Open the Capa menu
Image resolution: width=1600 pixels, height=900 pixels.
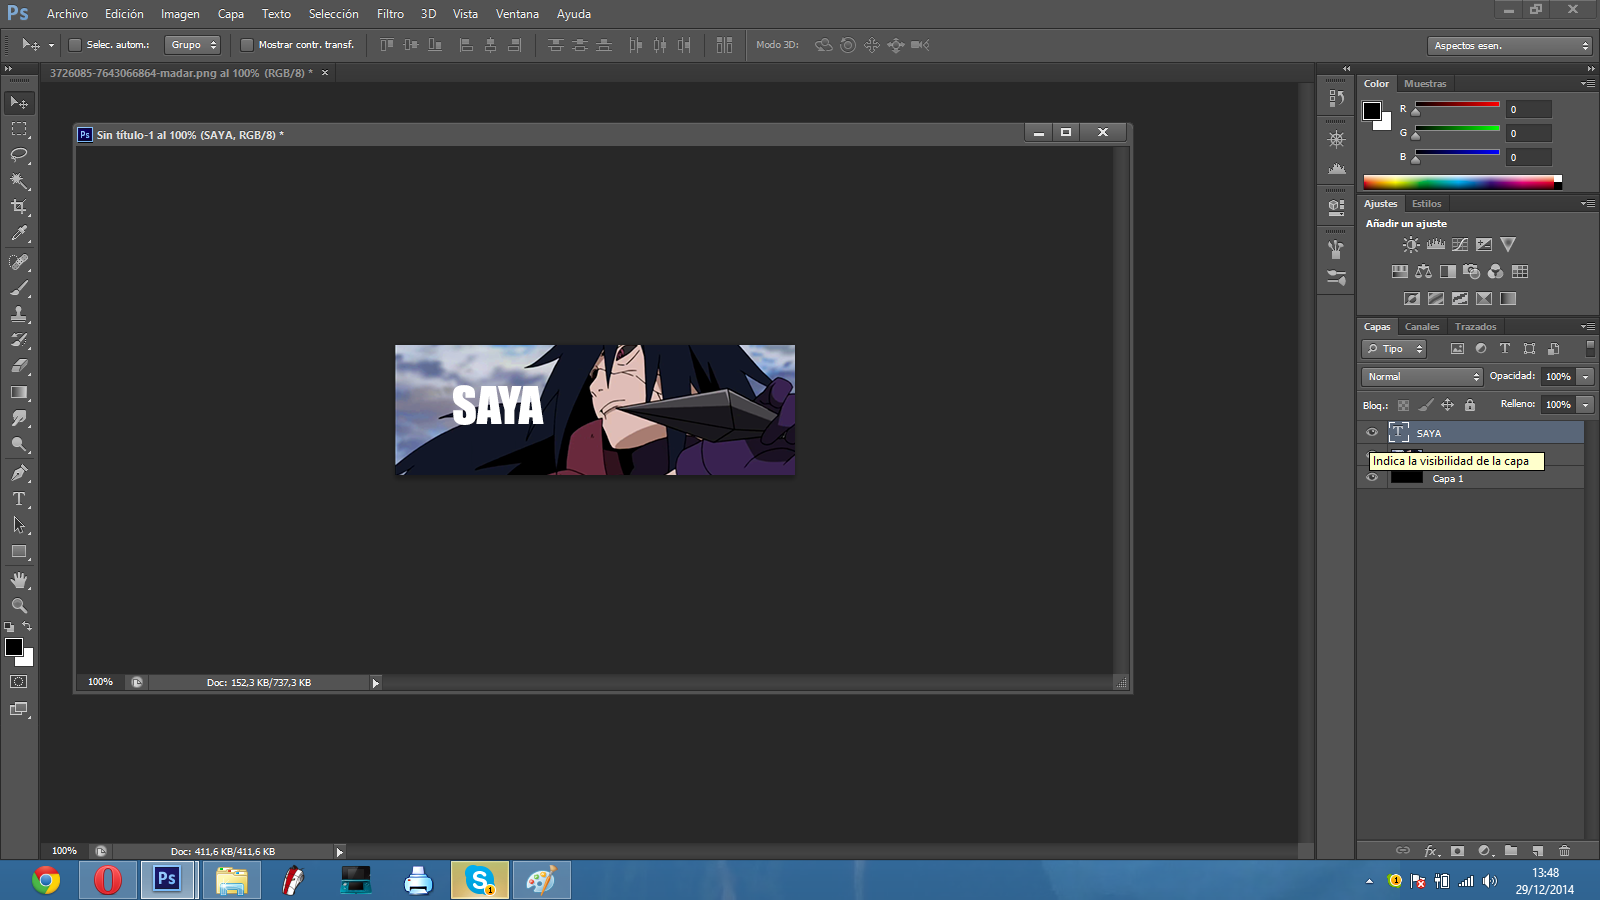point(231,14)
